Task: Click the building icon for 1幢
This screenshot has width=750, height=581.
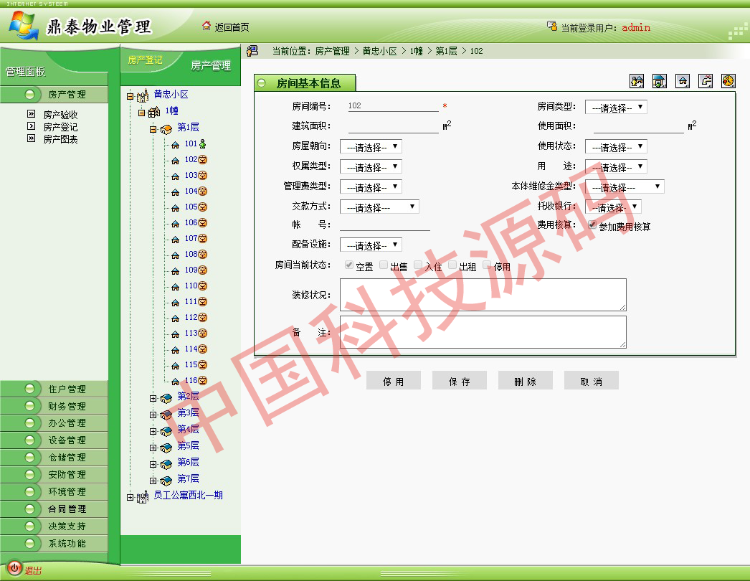Action: pyautogui.click(x=154, y=112)
